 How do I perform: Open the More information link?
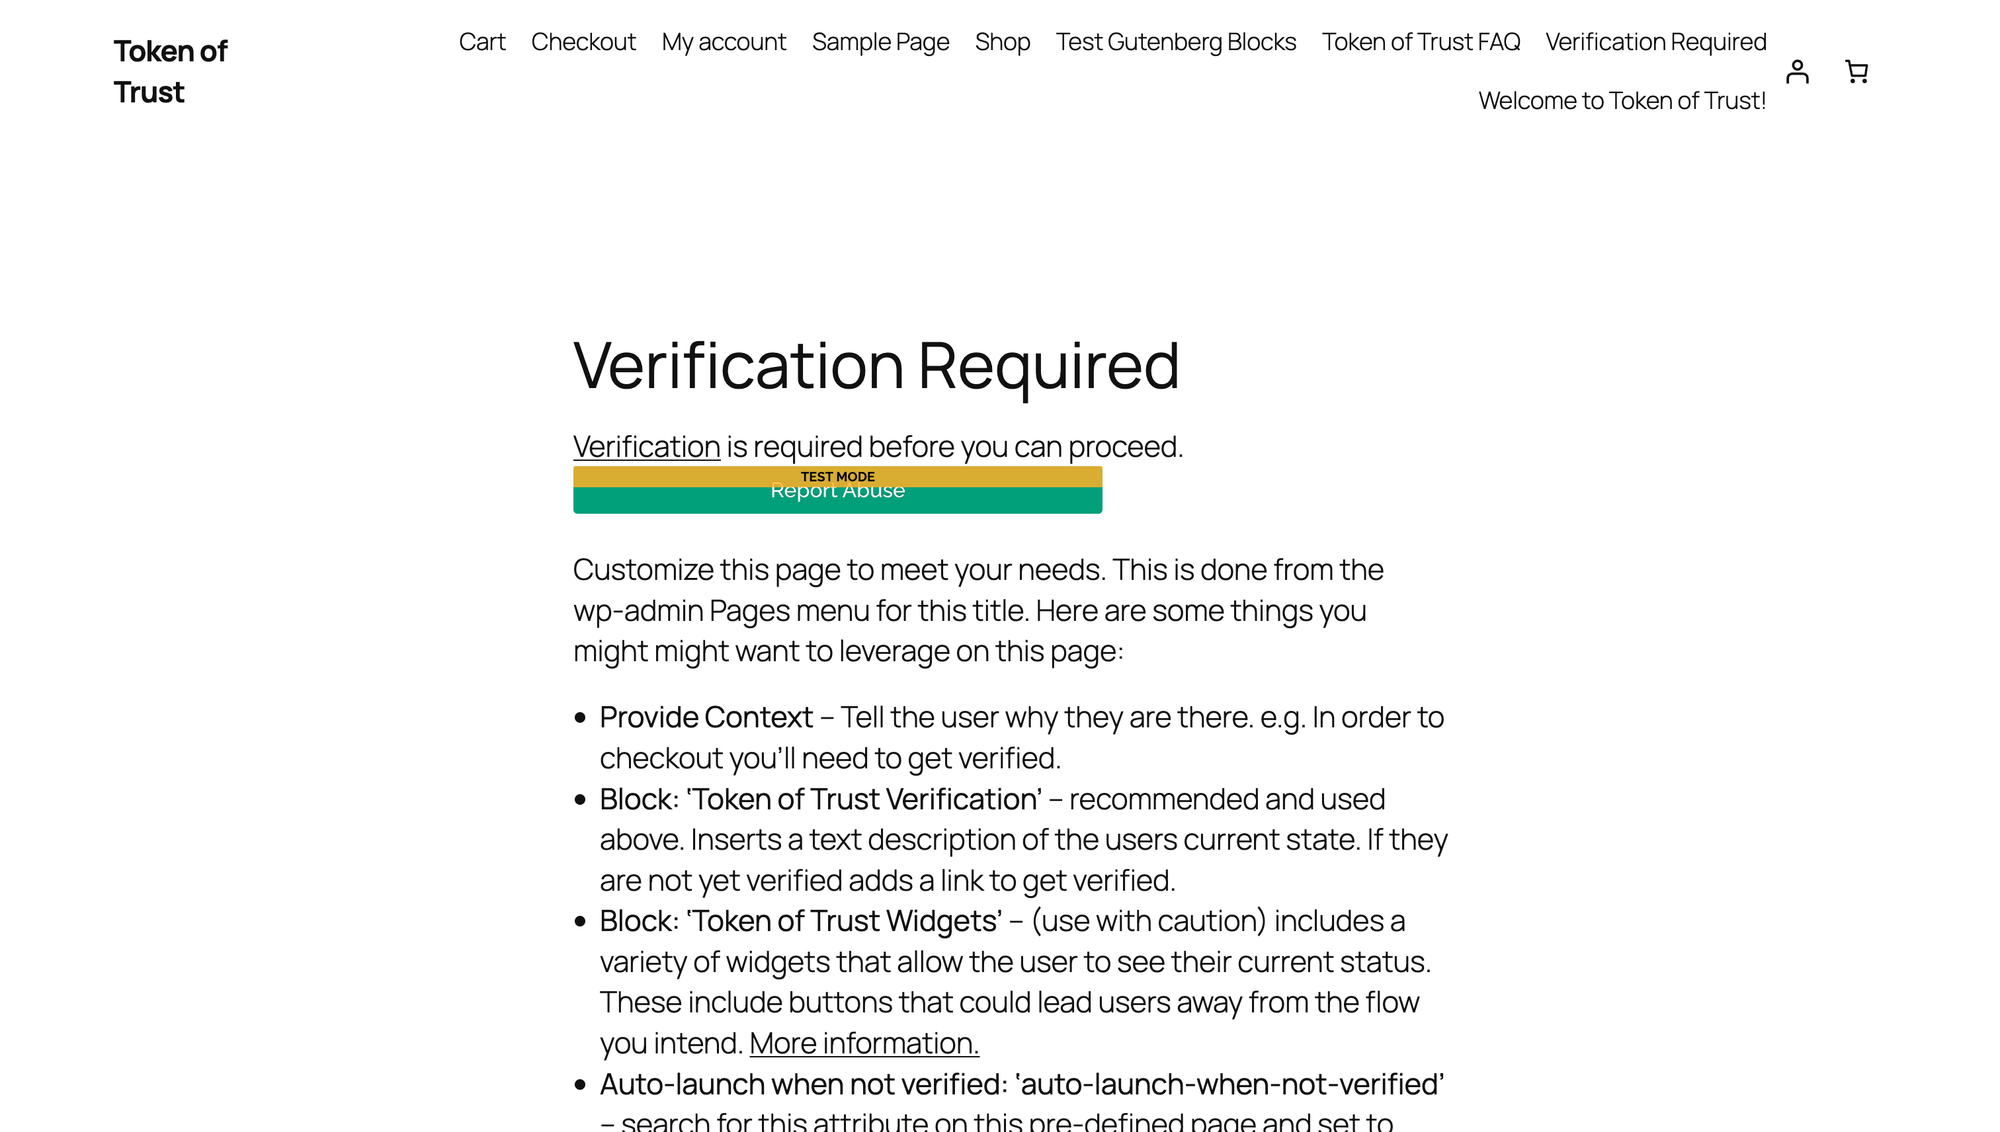click(x=863, y=1043)
